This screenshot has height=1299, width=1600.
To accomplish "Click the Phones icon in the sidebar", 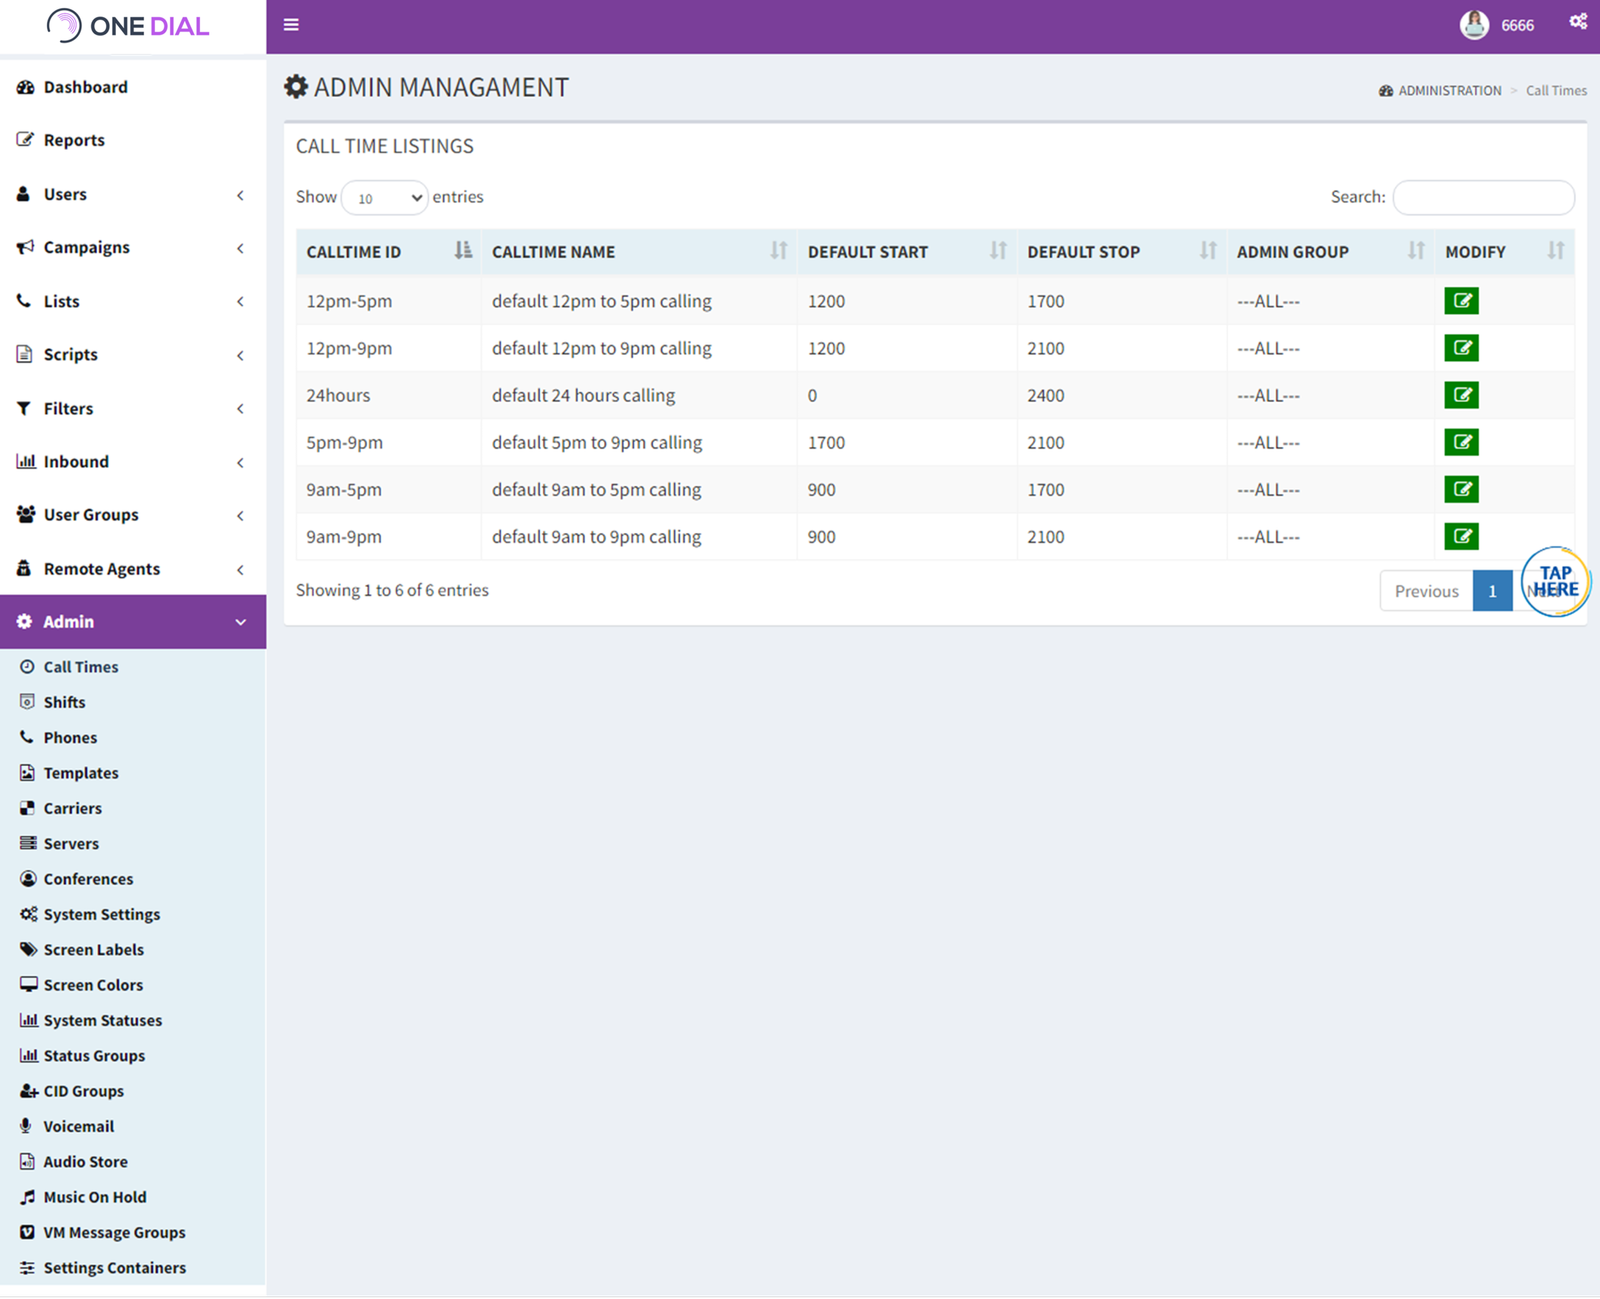I will 26,737.
